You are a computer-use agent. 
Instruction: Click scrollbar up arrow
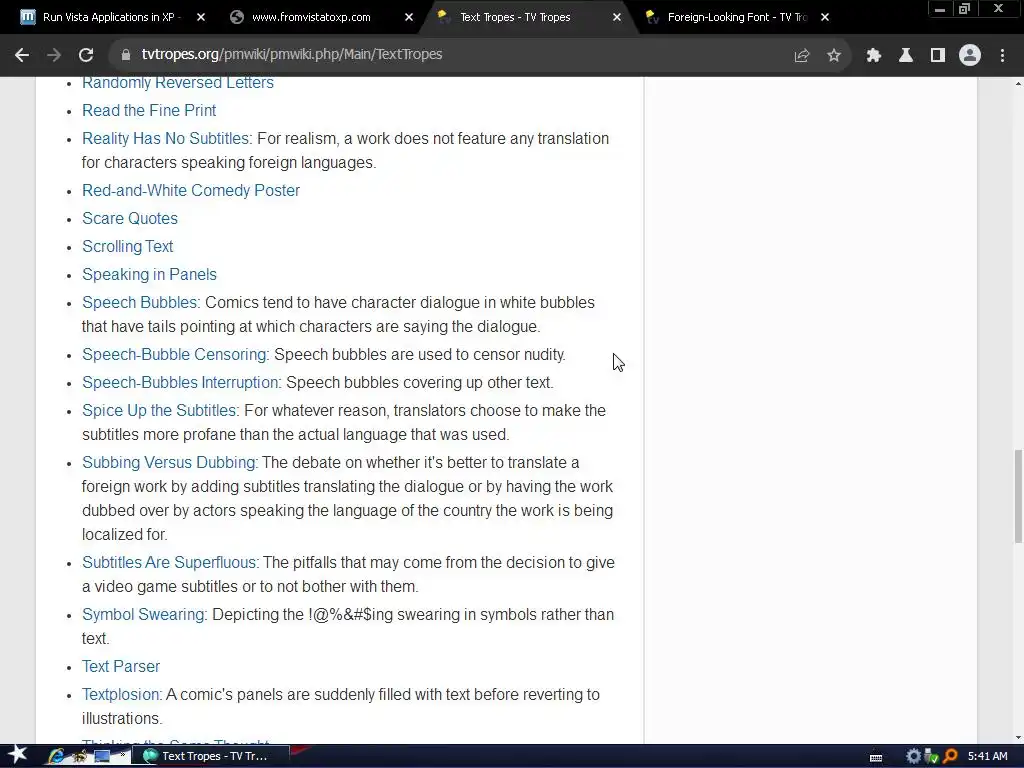click(1017, 84)
